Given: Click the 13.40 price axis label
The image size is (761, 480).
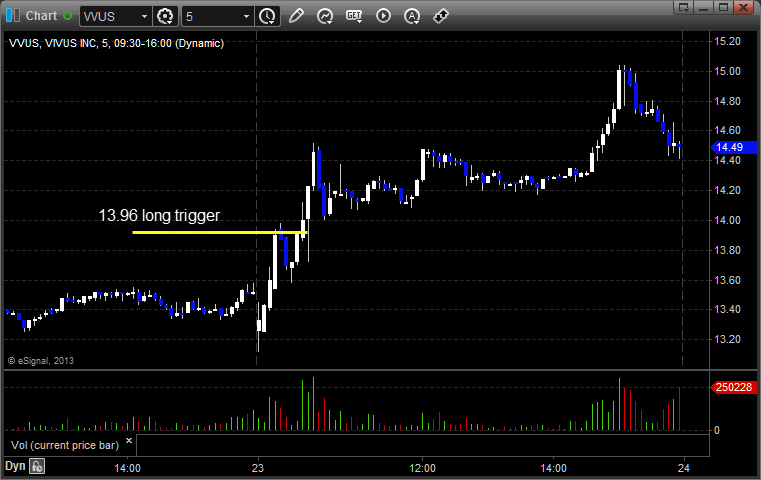Looking at the screenshot, I should click(728, 309).
